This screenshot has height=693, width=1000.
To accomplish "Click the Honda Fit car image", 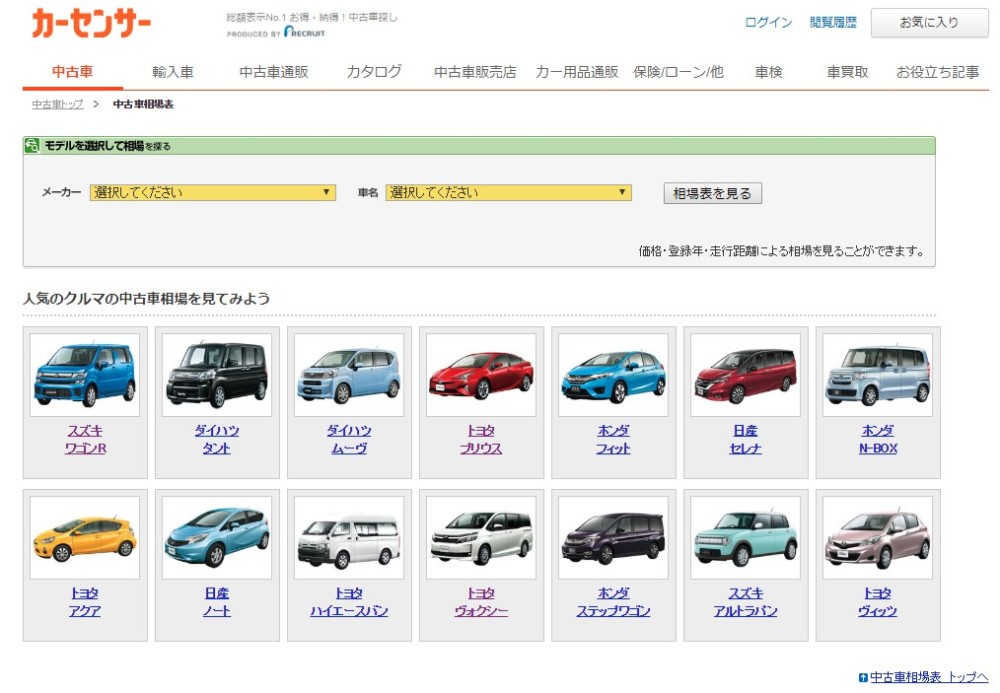I will [x=613, y=375].
